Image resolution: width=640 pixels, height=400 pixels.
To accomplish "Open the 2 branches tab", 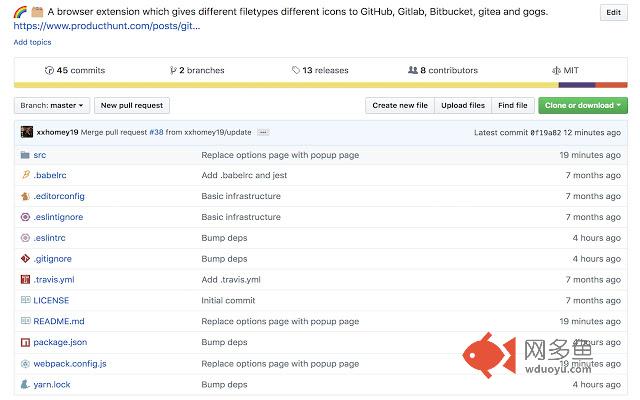I will tap(197, 70).
